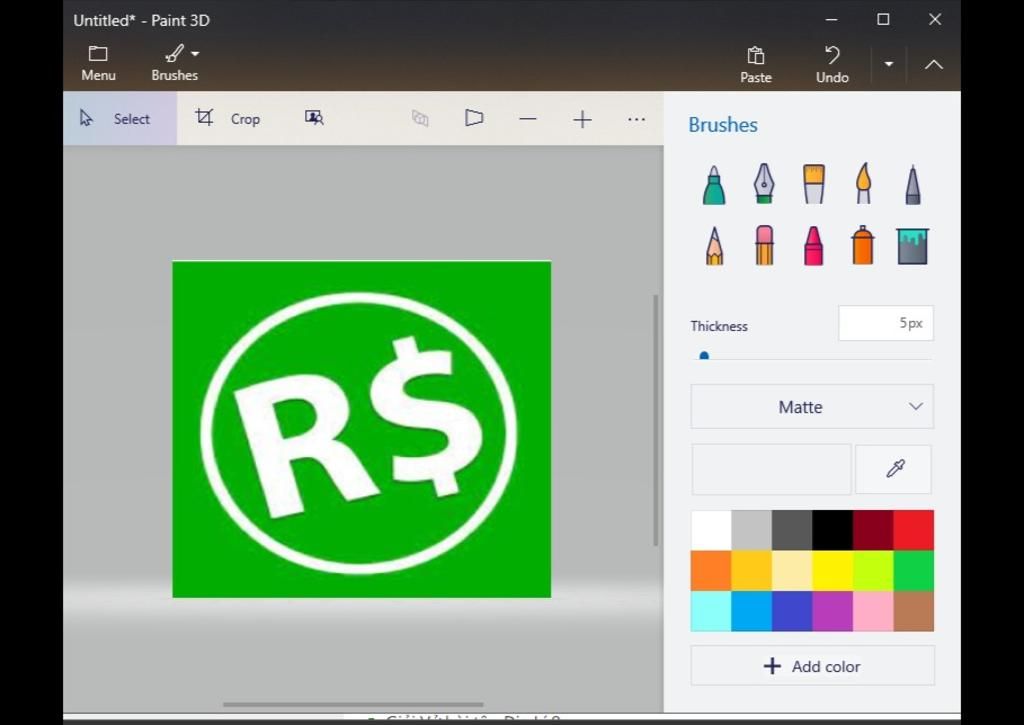
Task: Pick the purple color swatch
Action: click(833, 611)
